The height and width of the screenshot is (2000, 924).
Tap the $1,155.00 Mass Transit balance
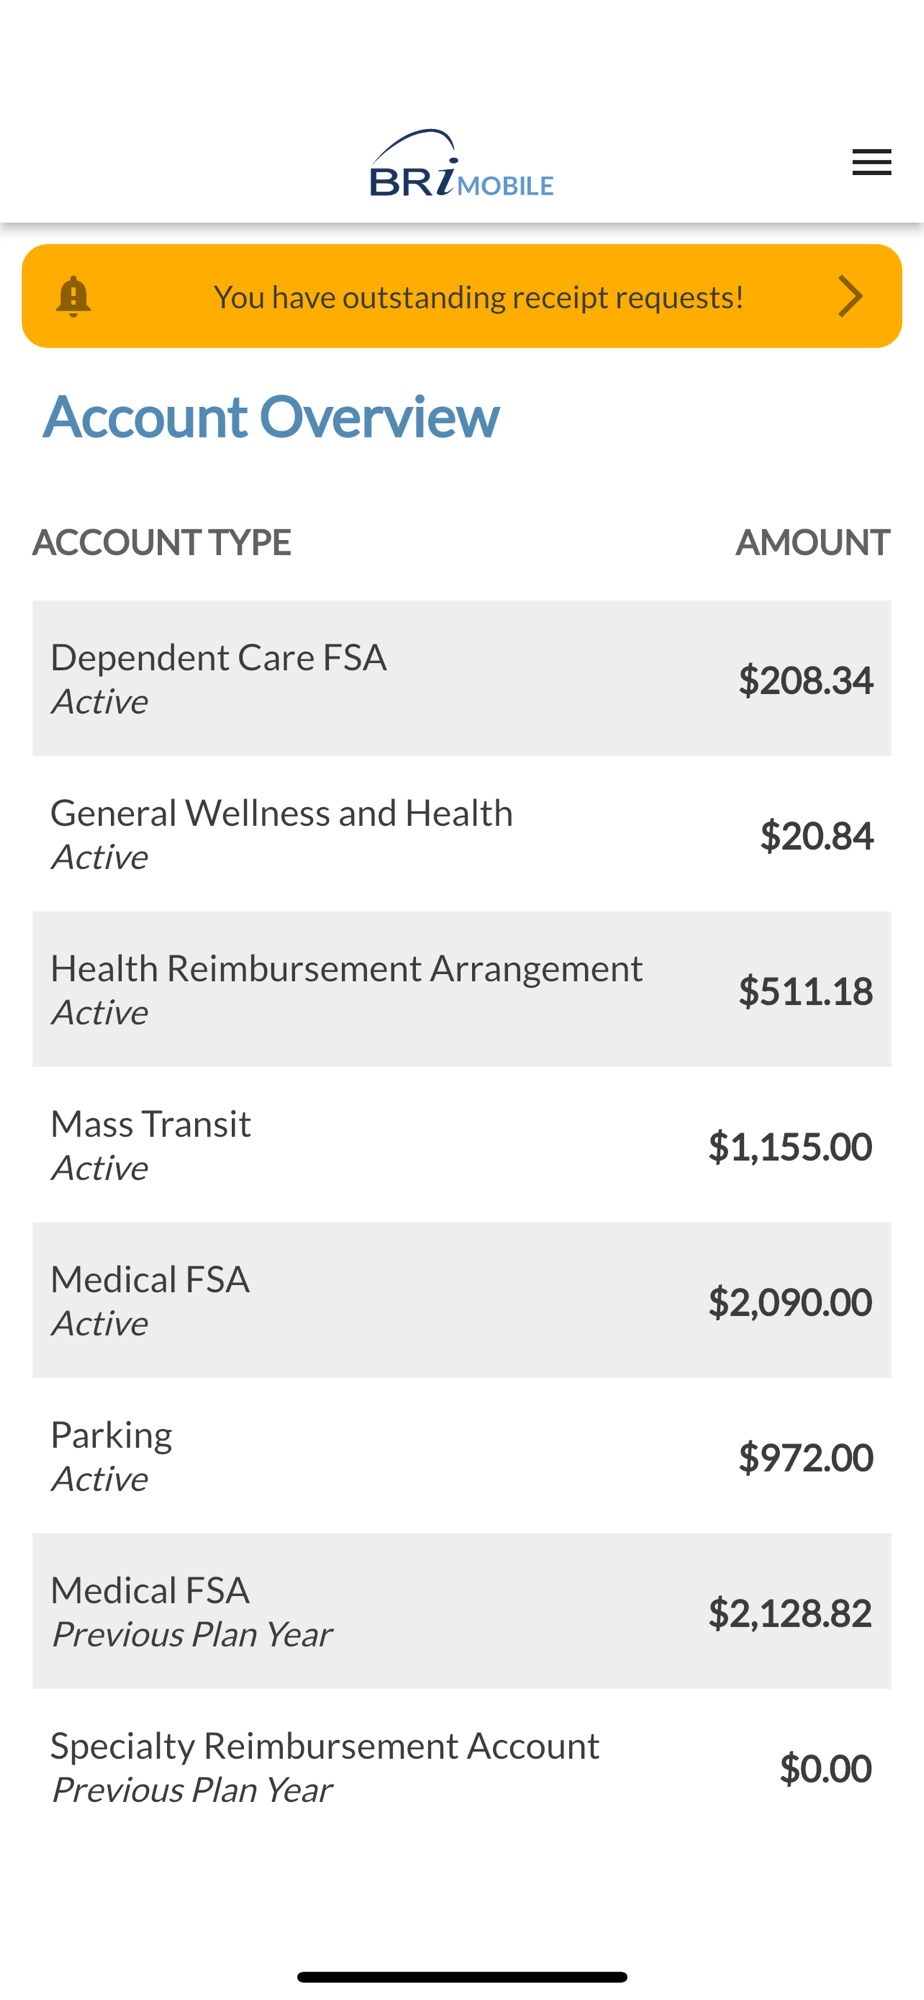click(x=790, y=1146)
